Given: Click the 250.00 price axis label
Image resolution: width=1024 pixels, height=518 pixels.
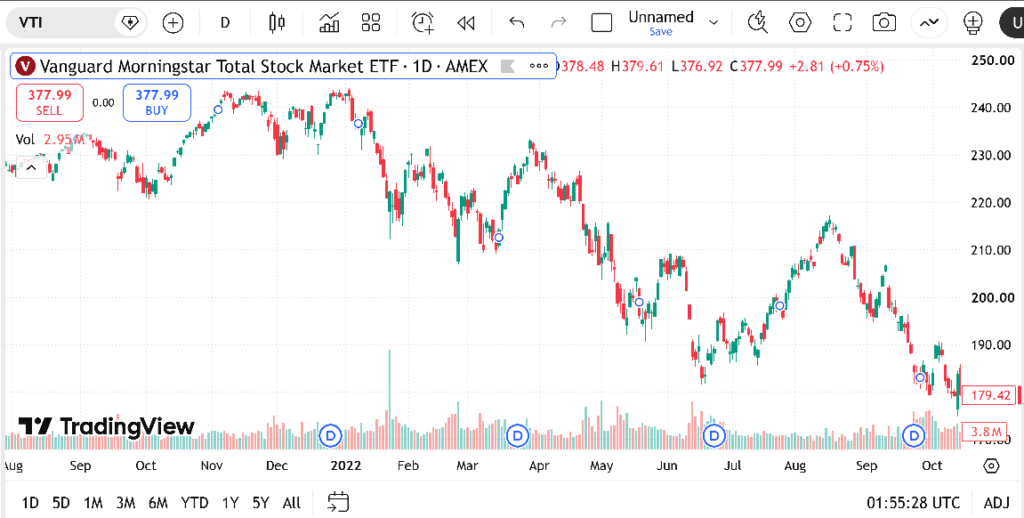Looking at the screenshot, I should coord(991,60).
